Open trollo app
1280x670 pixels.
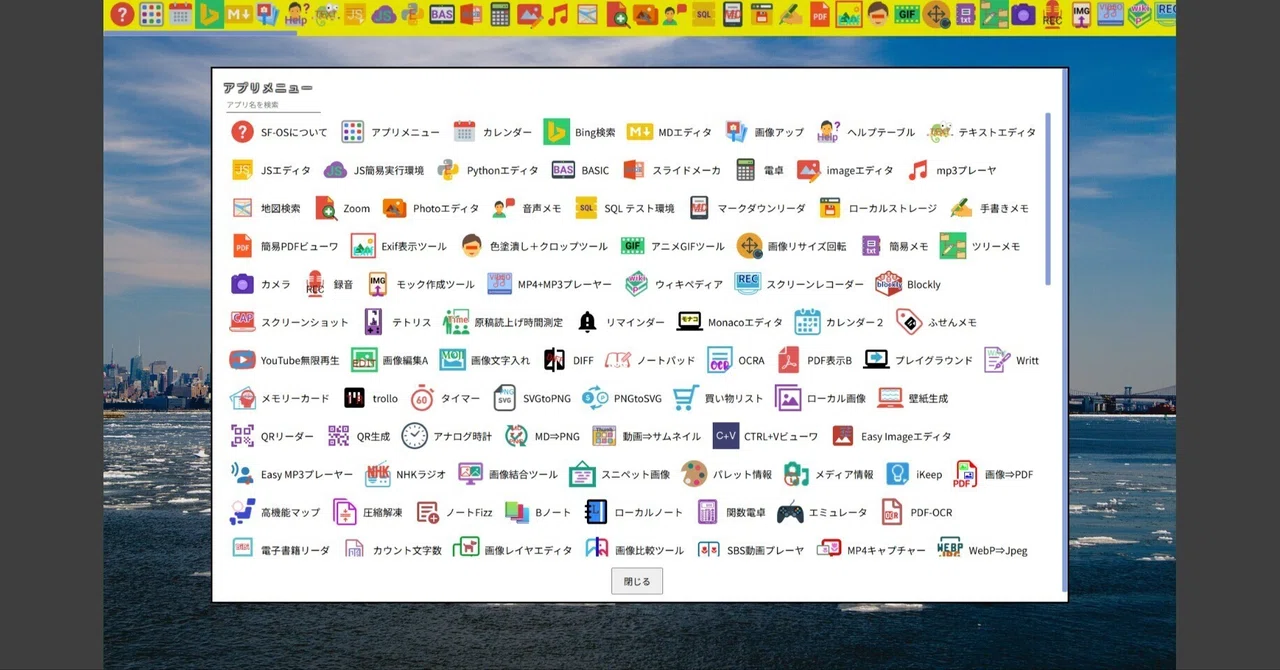tap(370, 398)
